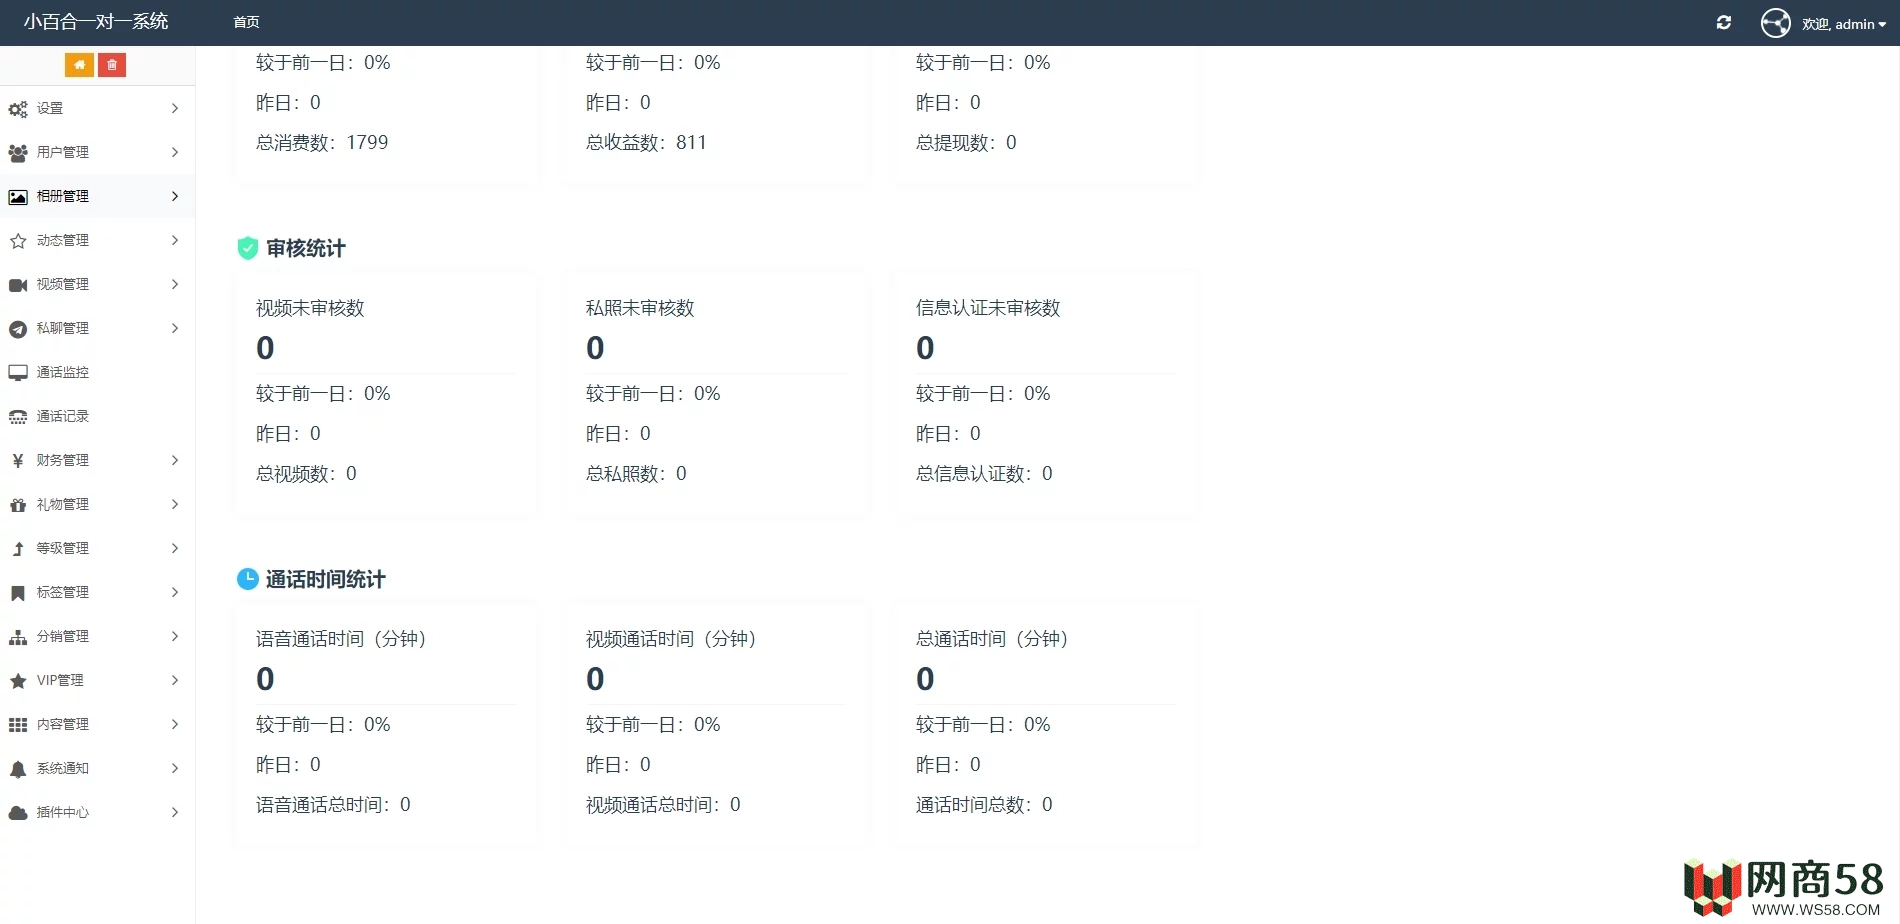Select the 财务管理 menu label
The height and width of the screenshot is (924, 1900).
coord(63,460)
